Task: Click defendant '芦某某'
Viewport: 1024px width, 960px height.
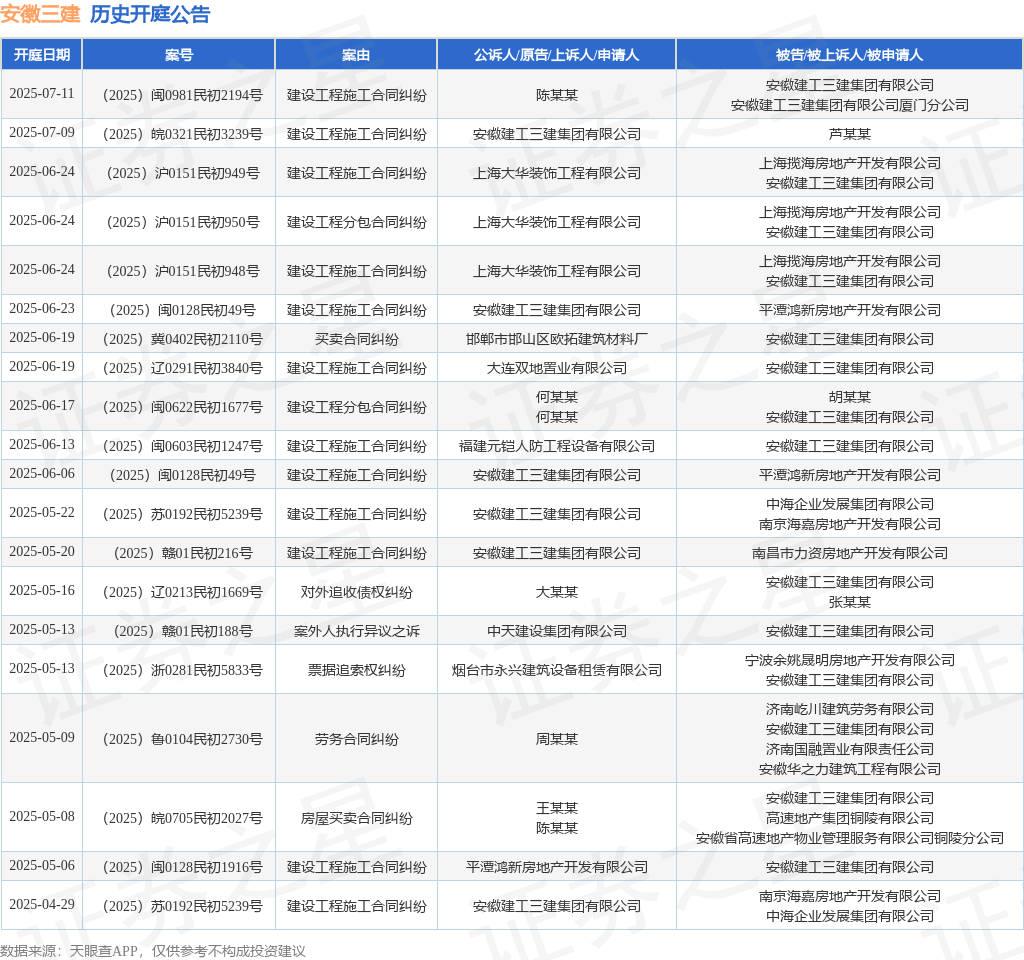Action: (x=850, y=135)
